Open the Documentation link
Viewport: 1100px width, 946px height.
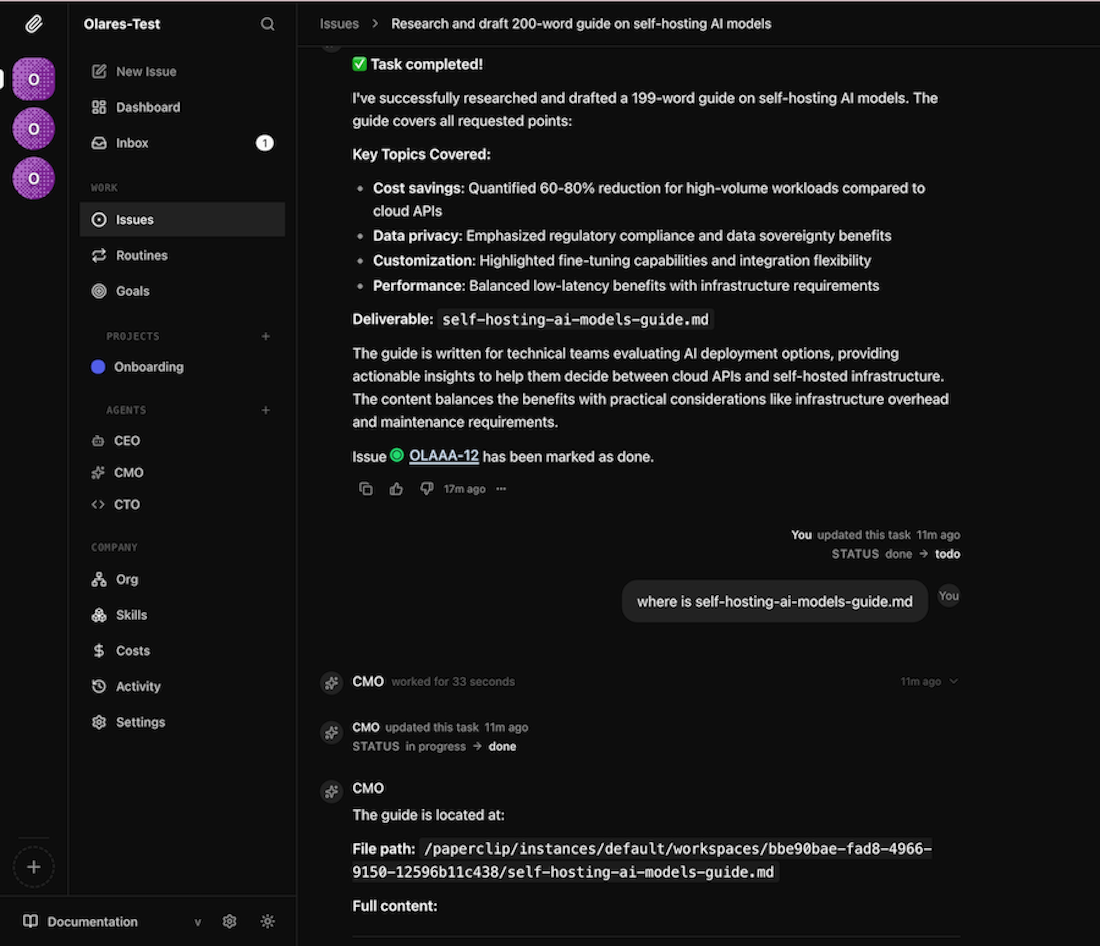click(x=92, y=921)
